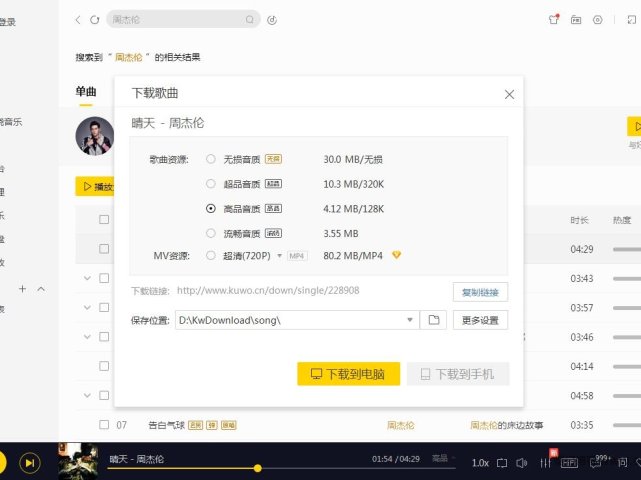The height and width of the screenshot is (480, 641).
Task: Expand the 03:57 song row chevron
Action: pos(87,307)
